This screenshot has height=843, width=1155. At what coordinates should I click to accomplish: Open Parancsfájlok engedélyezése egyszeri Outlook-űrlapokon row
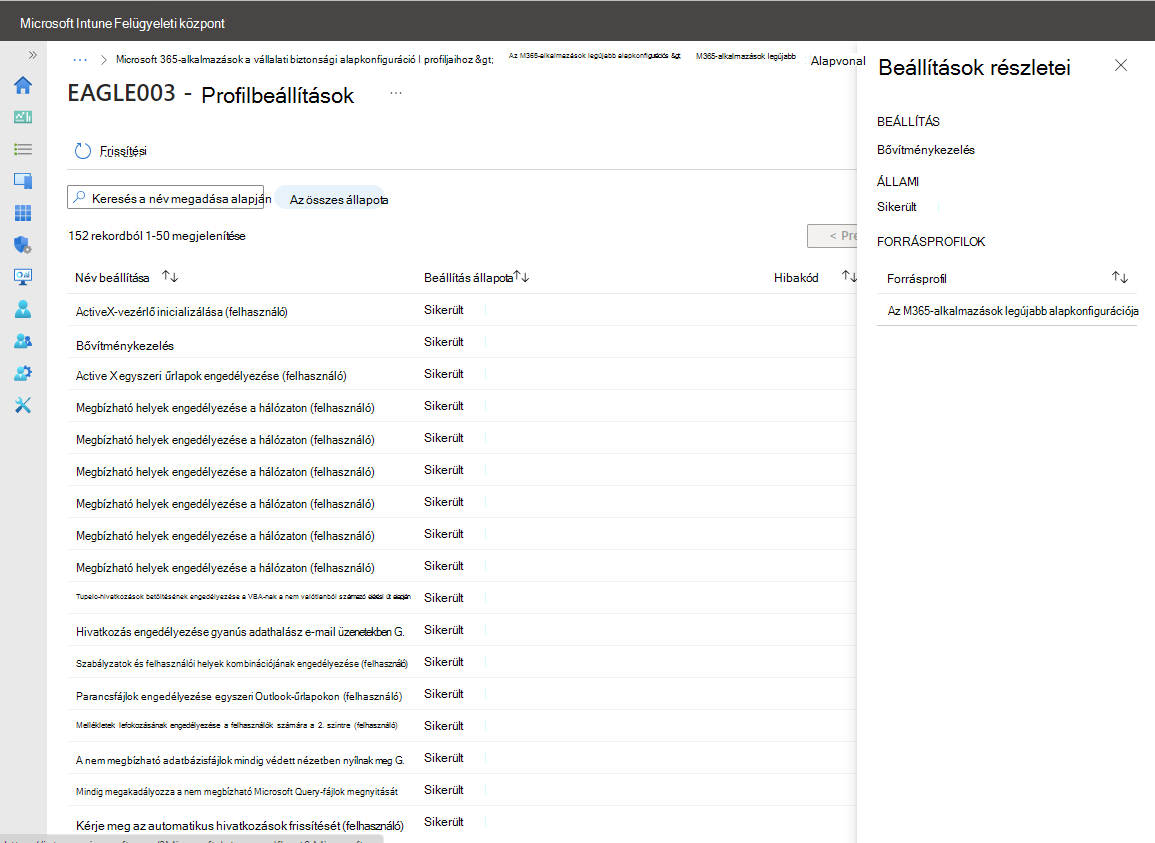tap(239, 696)
